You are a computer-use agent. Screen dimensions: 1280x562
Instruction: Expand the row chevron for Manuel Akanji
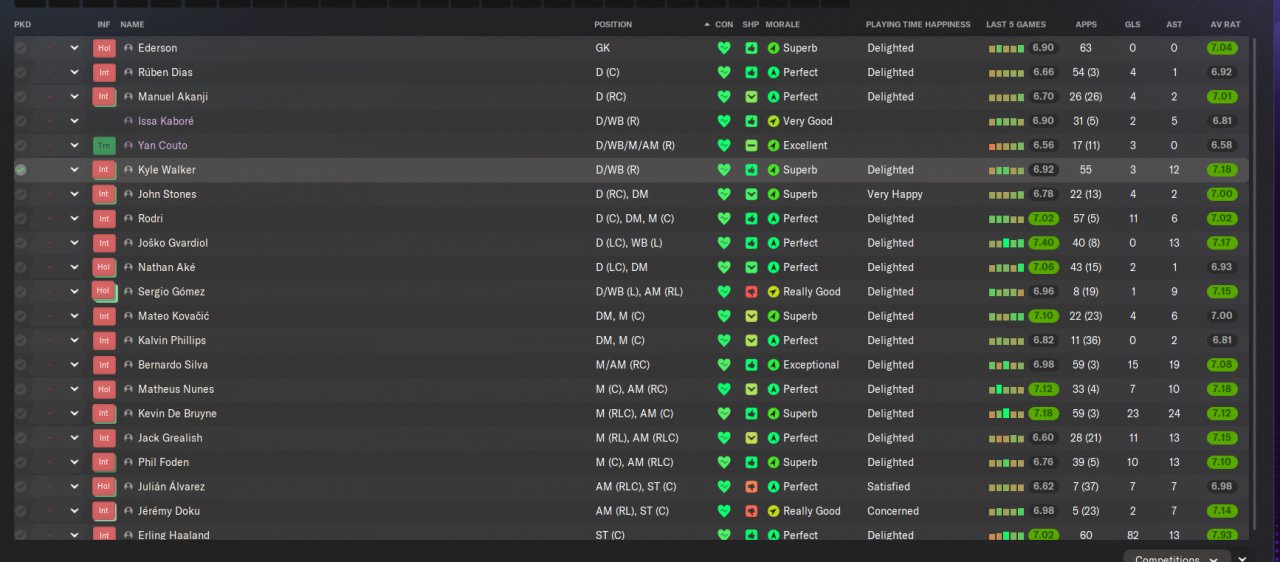[74, 97]
